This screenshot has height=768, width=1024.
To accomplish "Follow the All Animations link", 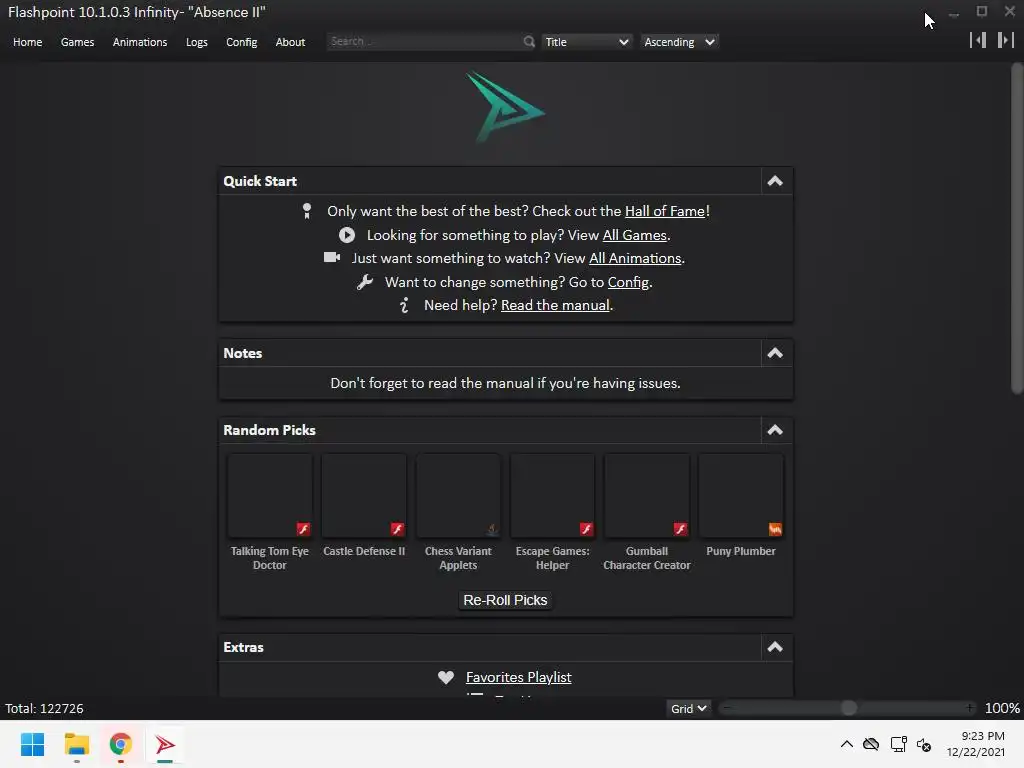I will click(635, 258).
